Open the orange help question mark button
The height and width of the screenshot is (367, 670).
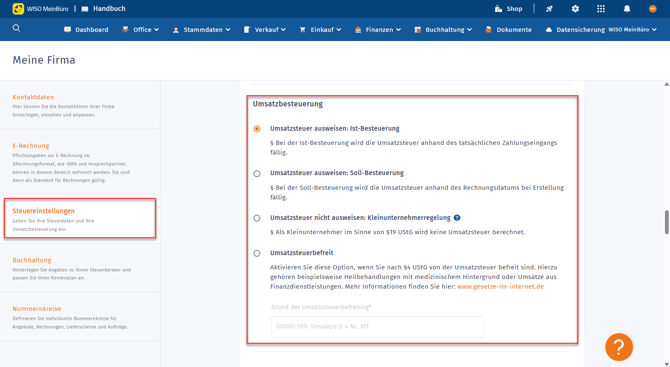pyautogui.click(x=619, y=347)
